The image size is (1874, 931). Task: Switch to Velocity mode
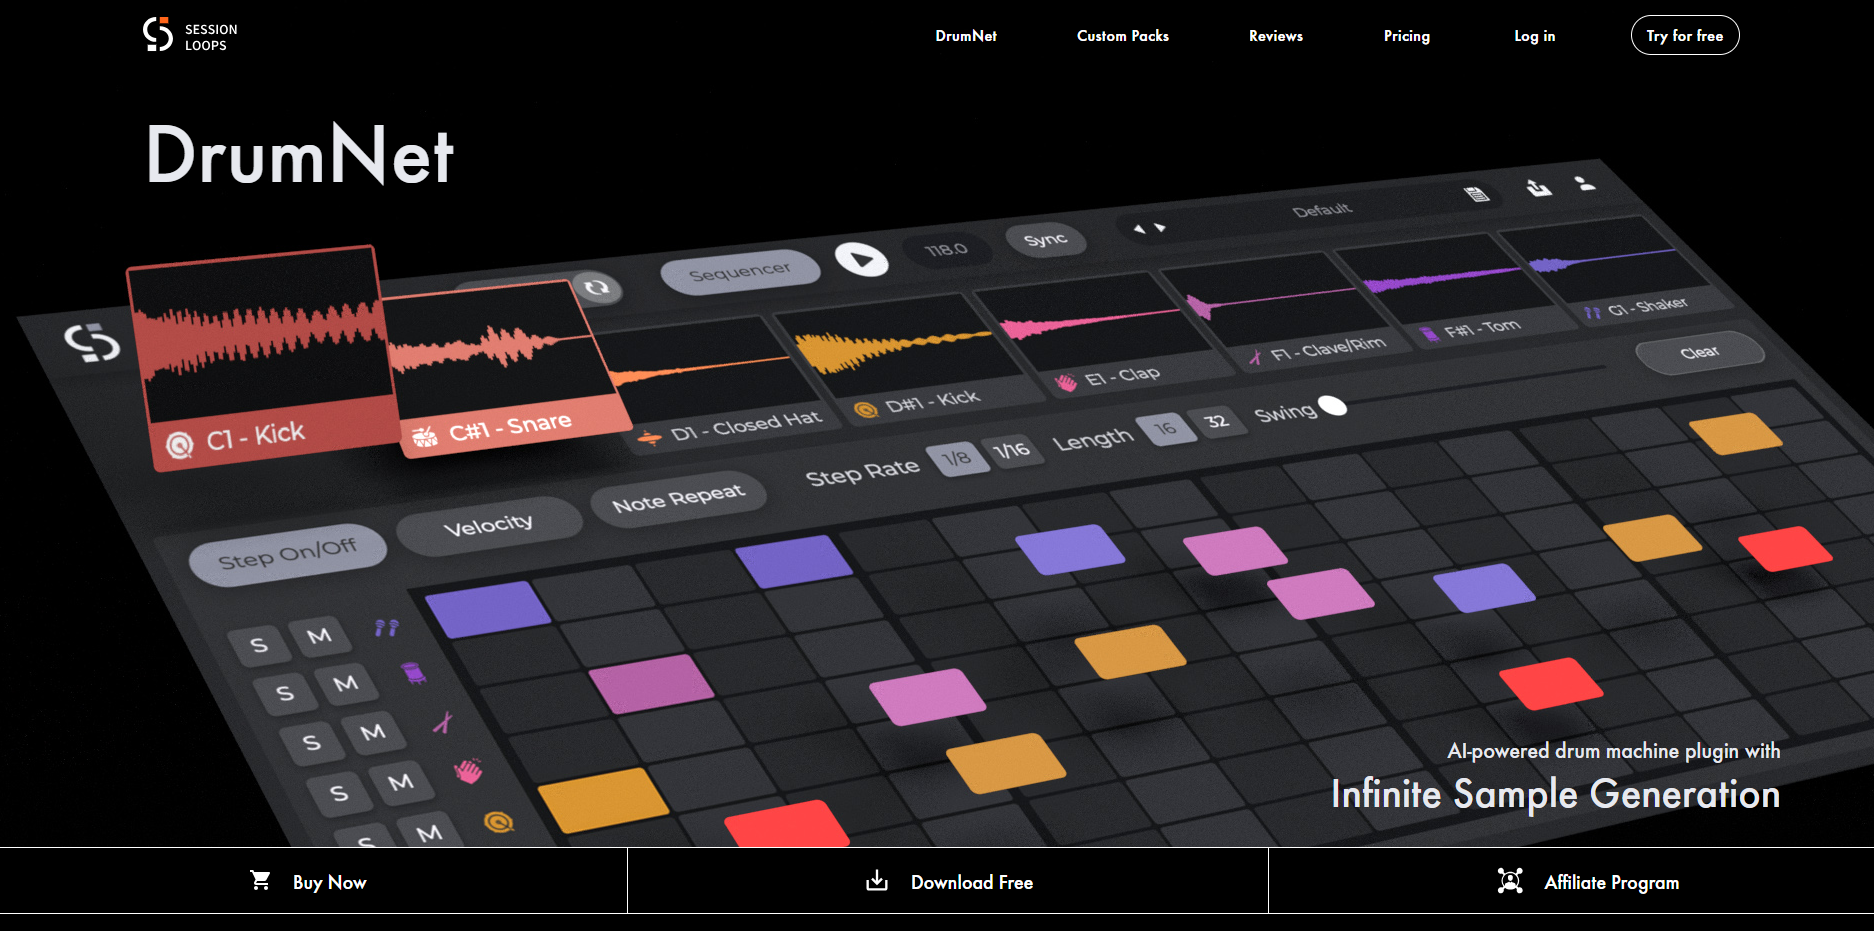488,525
